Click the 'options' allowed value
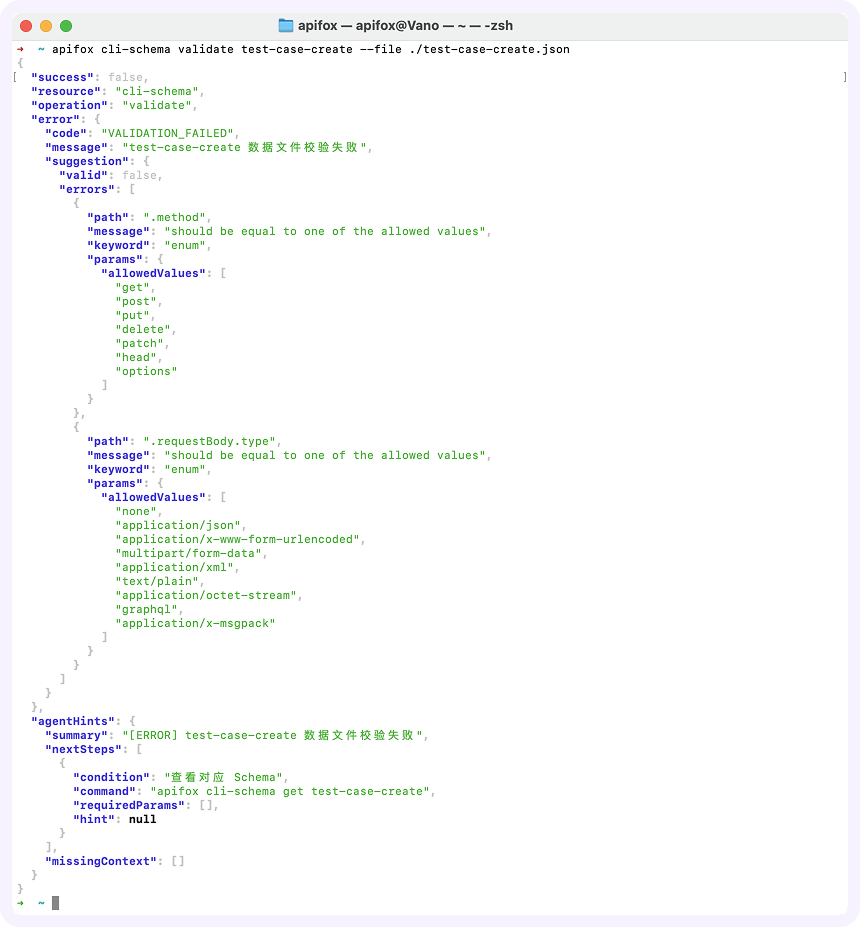 146,372
